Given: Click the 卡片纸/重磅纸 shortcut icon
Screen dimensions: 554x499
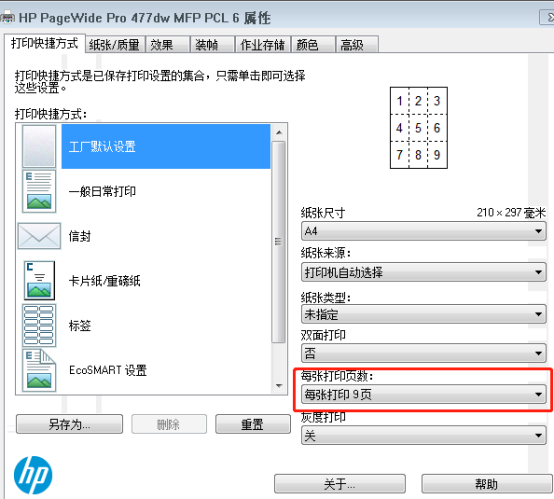Looking at the screenshot, I should [39, 281].
